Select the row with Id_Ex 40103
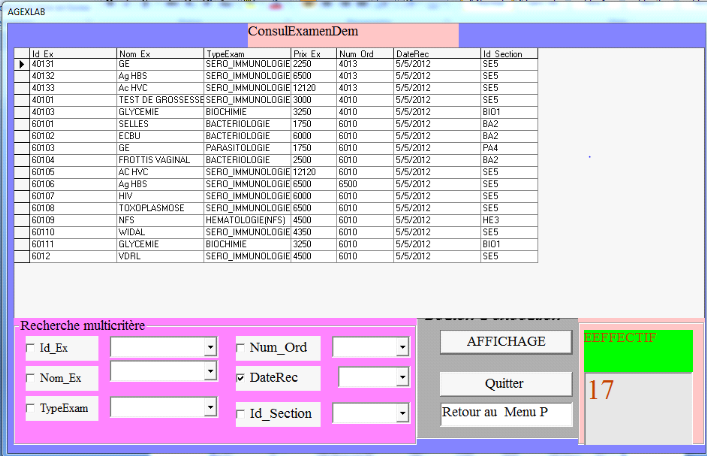 click(x=70, y=112)
